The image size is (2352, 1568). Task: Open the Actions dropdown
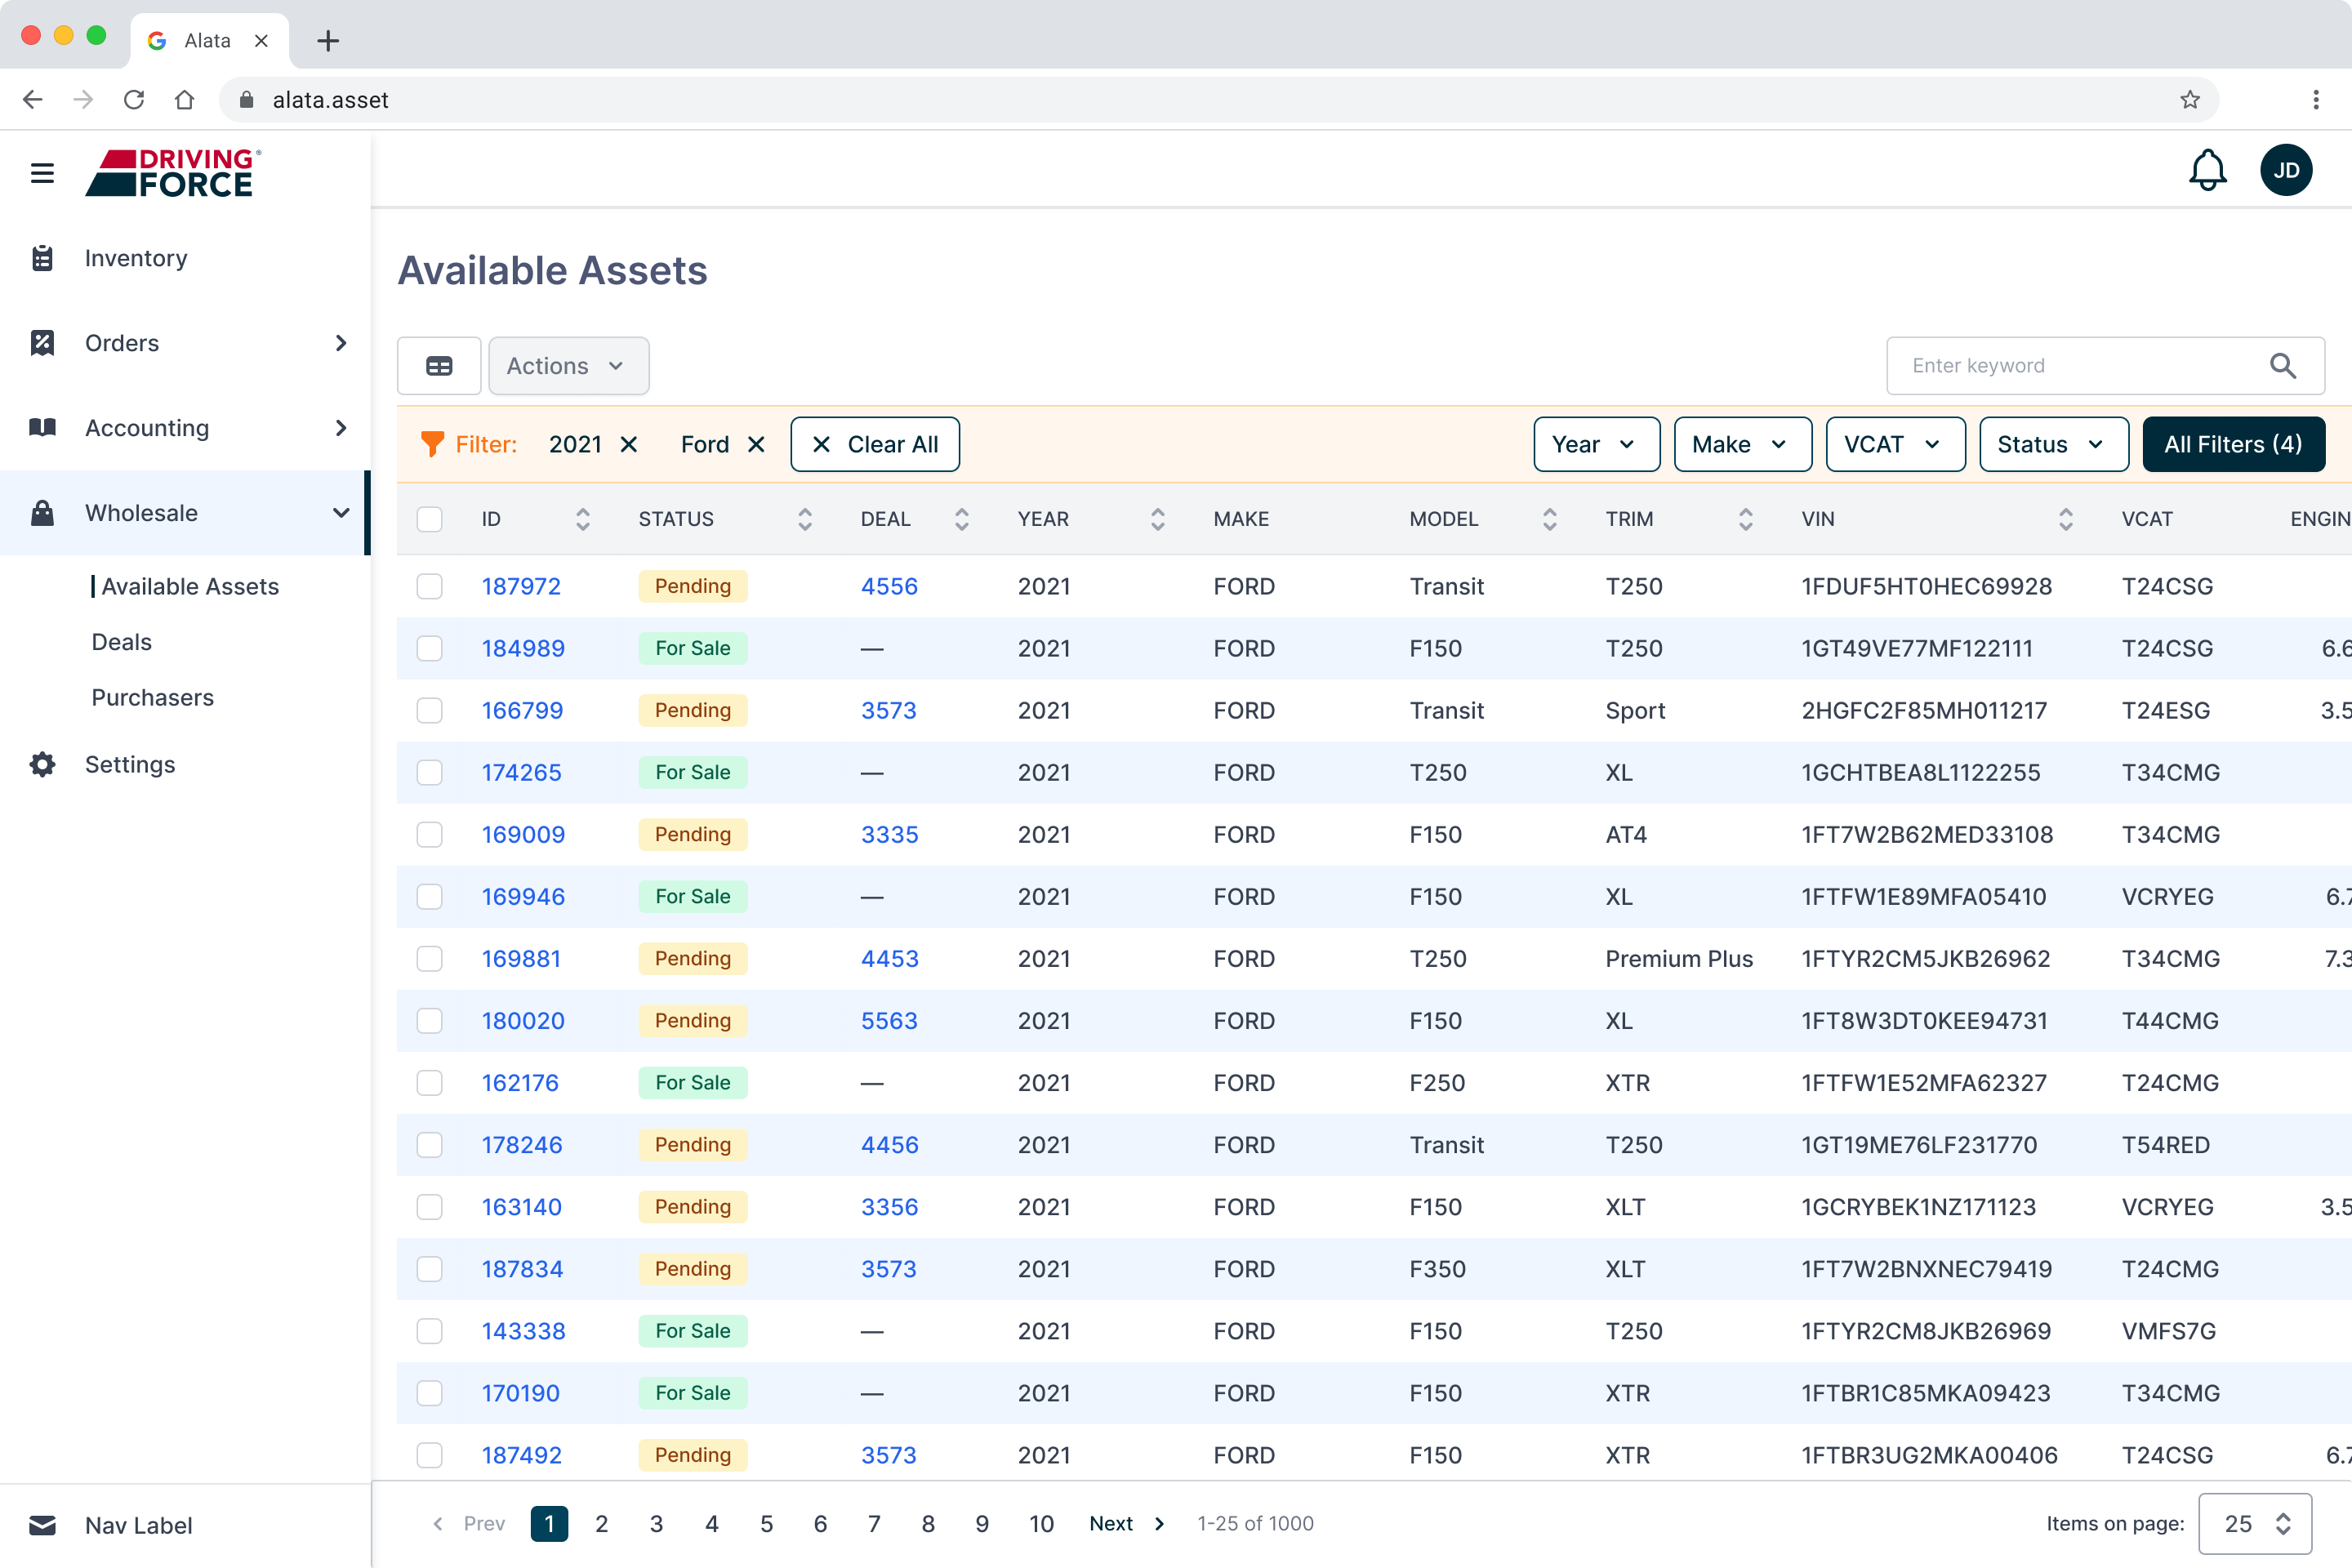point(568,366)
